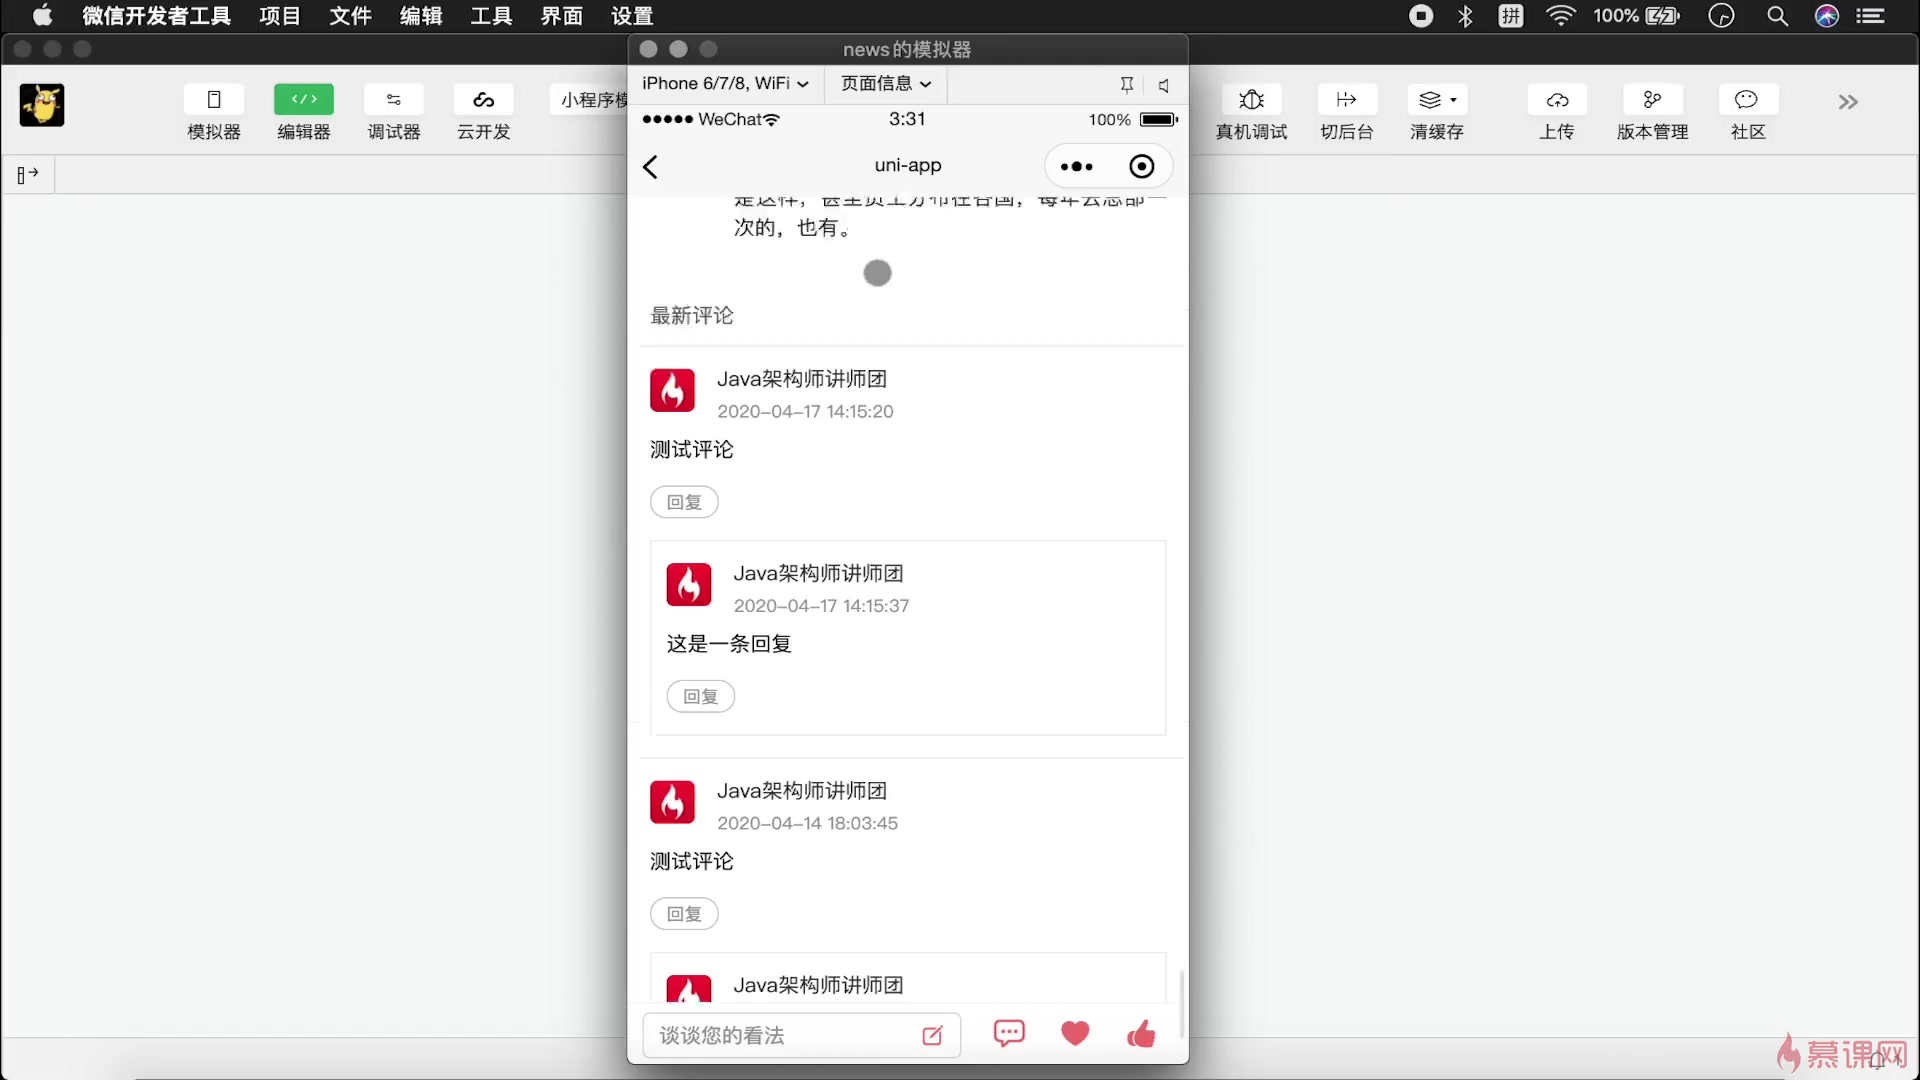Click the Java架构师讲师团 name at the bottom reply
This screenshot has width=1920, height=1080.
click(x=818, y=985)
